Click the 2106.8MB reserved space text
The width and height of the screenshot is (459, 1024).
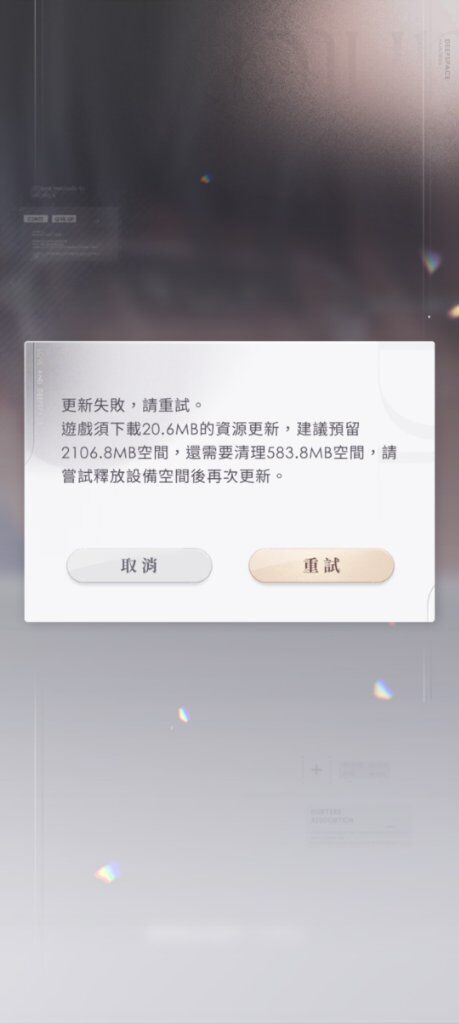point(90,453)
